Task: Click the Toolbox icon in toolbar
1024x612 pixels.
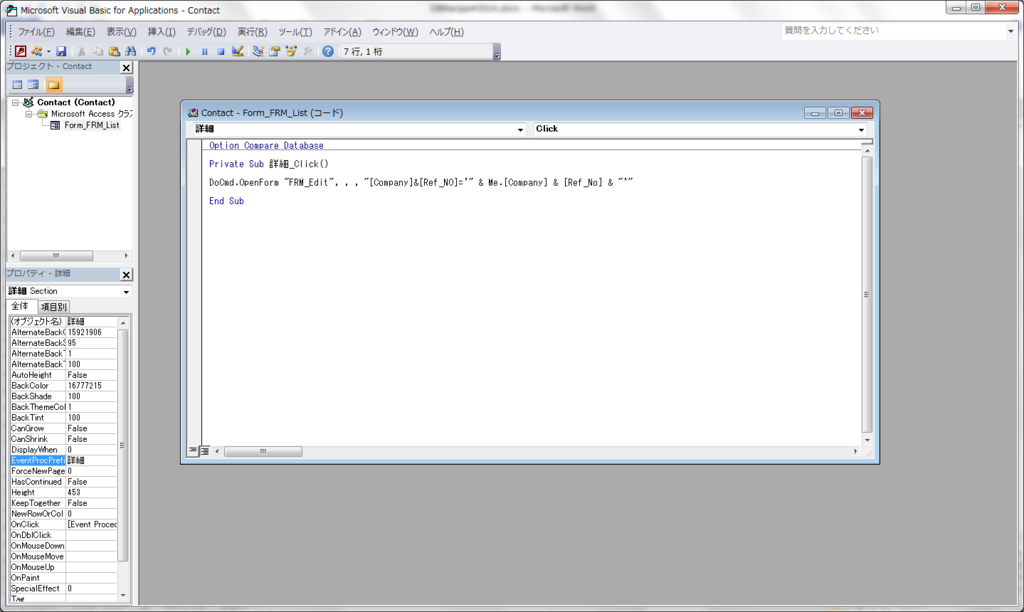Action: pos(308,51)
